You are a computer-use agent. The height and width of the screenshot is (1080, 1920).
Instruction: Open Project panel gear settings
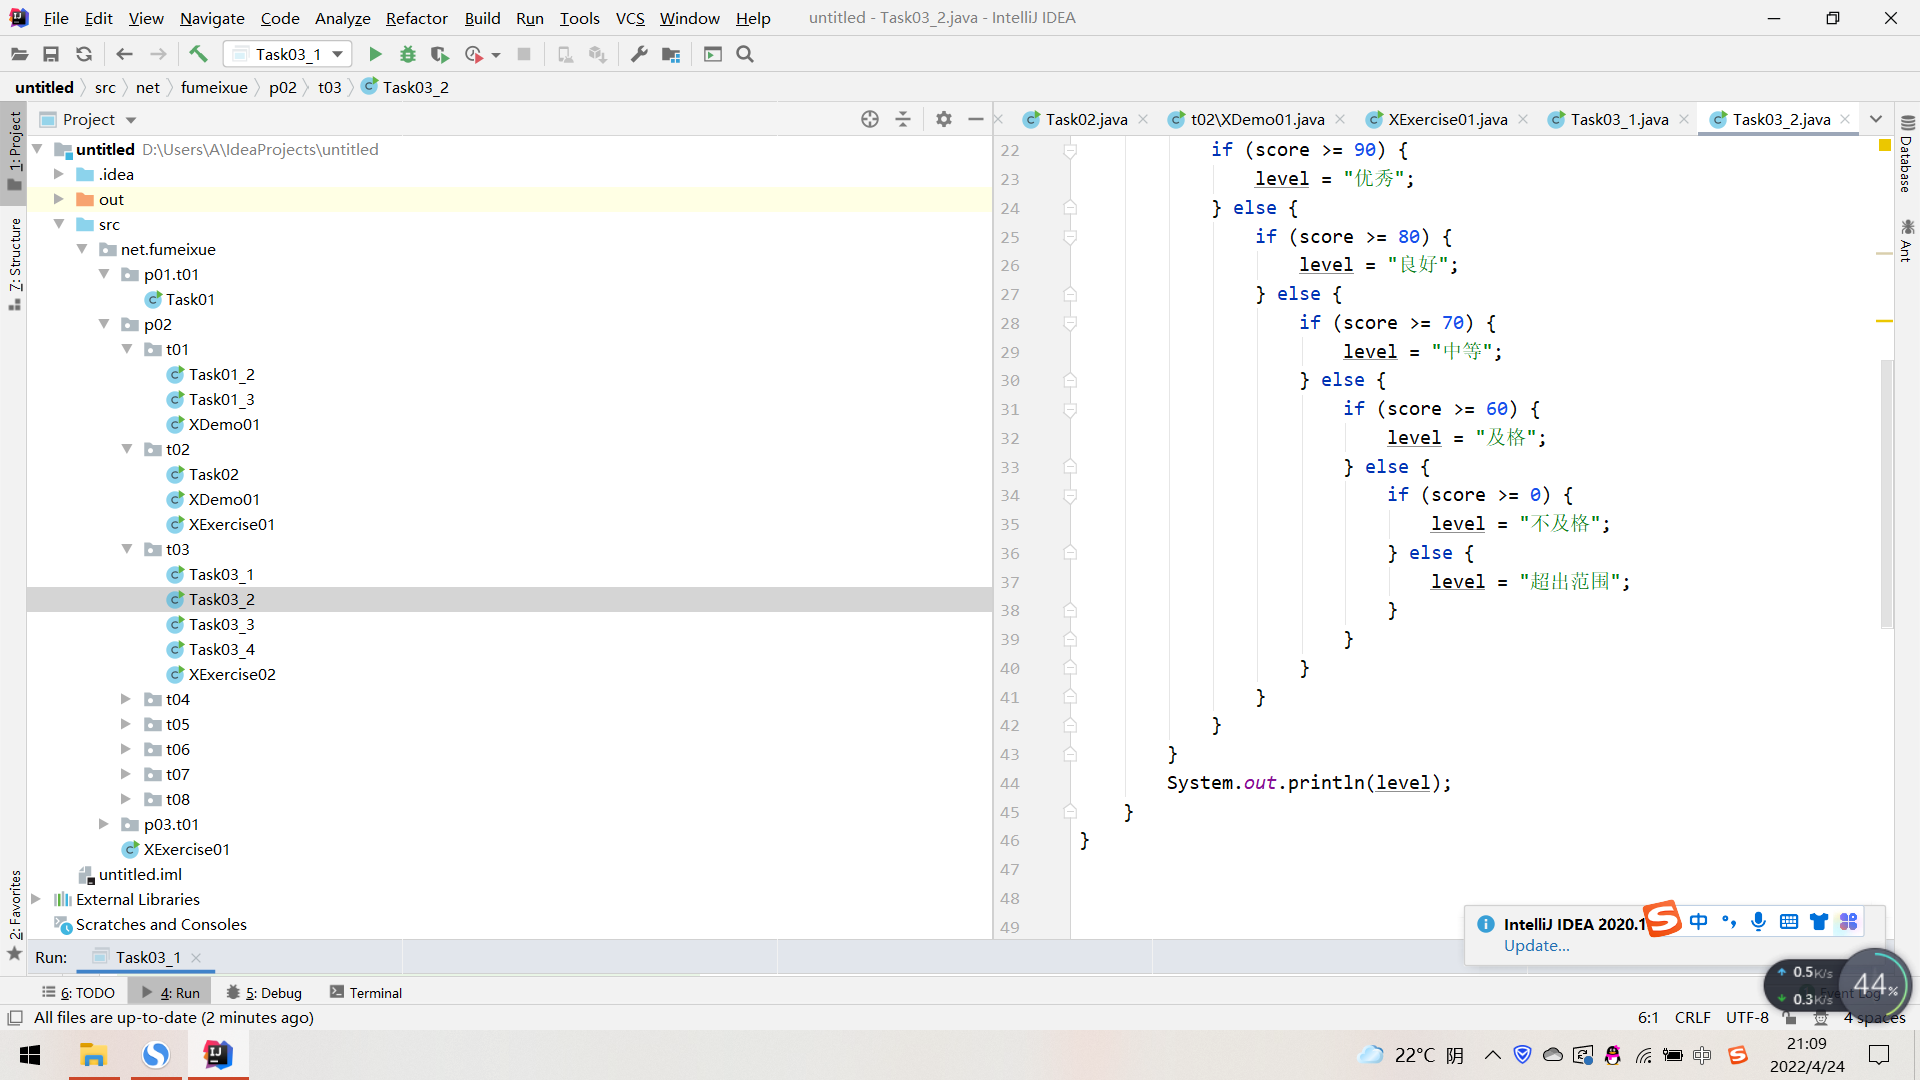click(944, 119)
